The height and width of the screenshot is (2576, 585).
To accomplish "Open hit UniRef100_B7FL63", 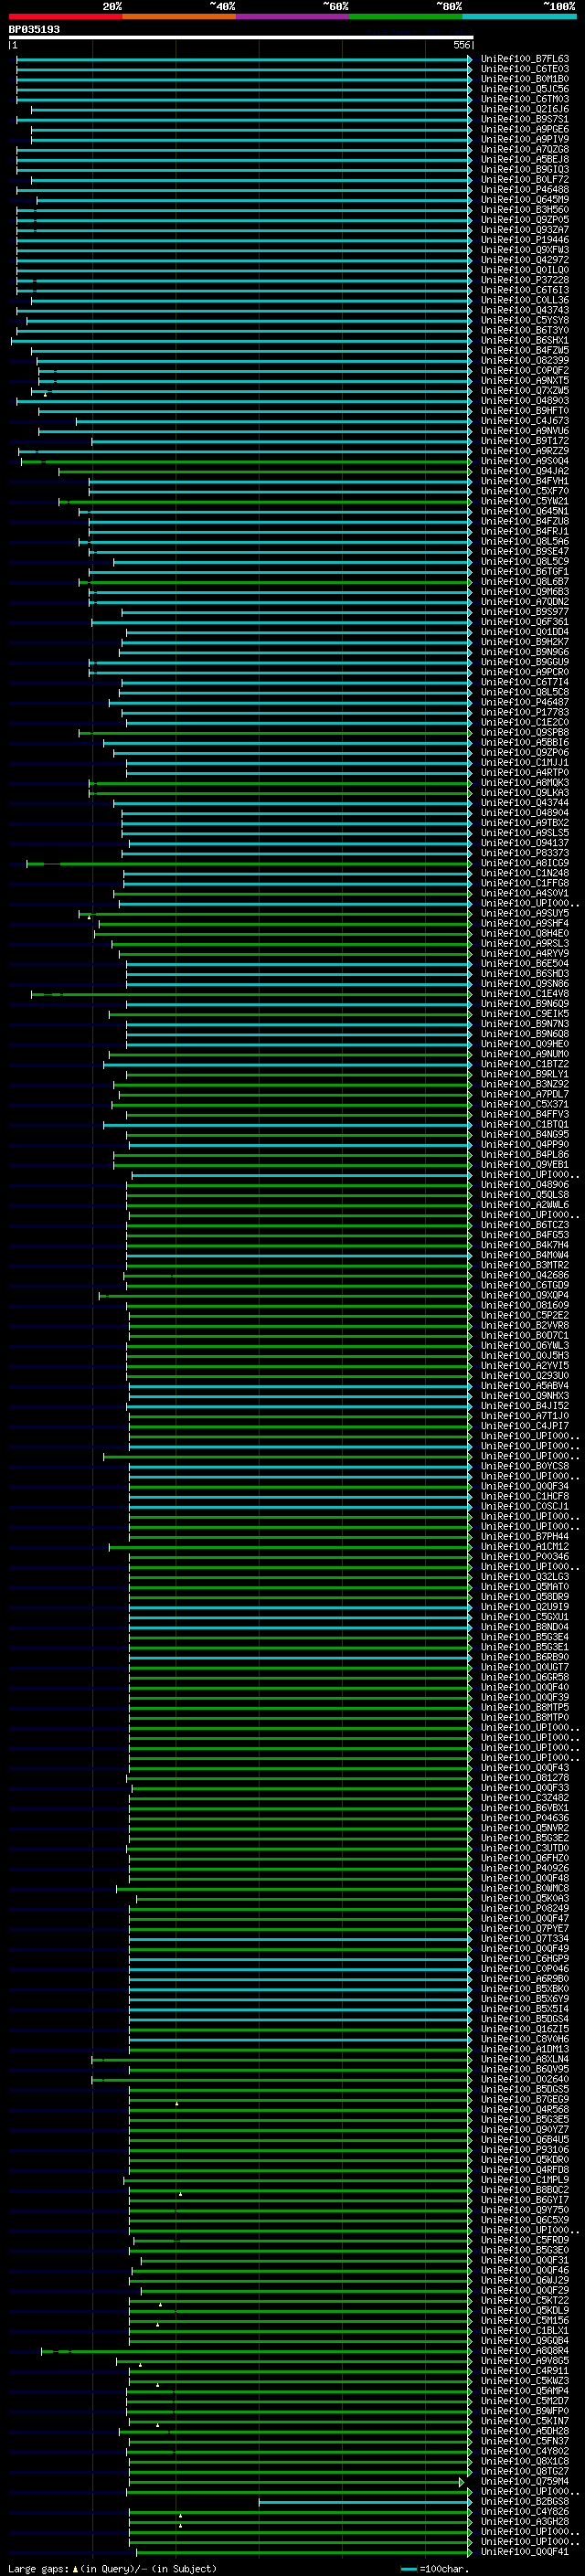I will [x=525, y=59].
